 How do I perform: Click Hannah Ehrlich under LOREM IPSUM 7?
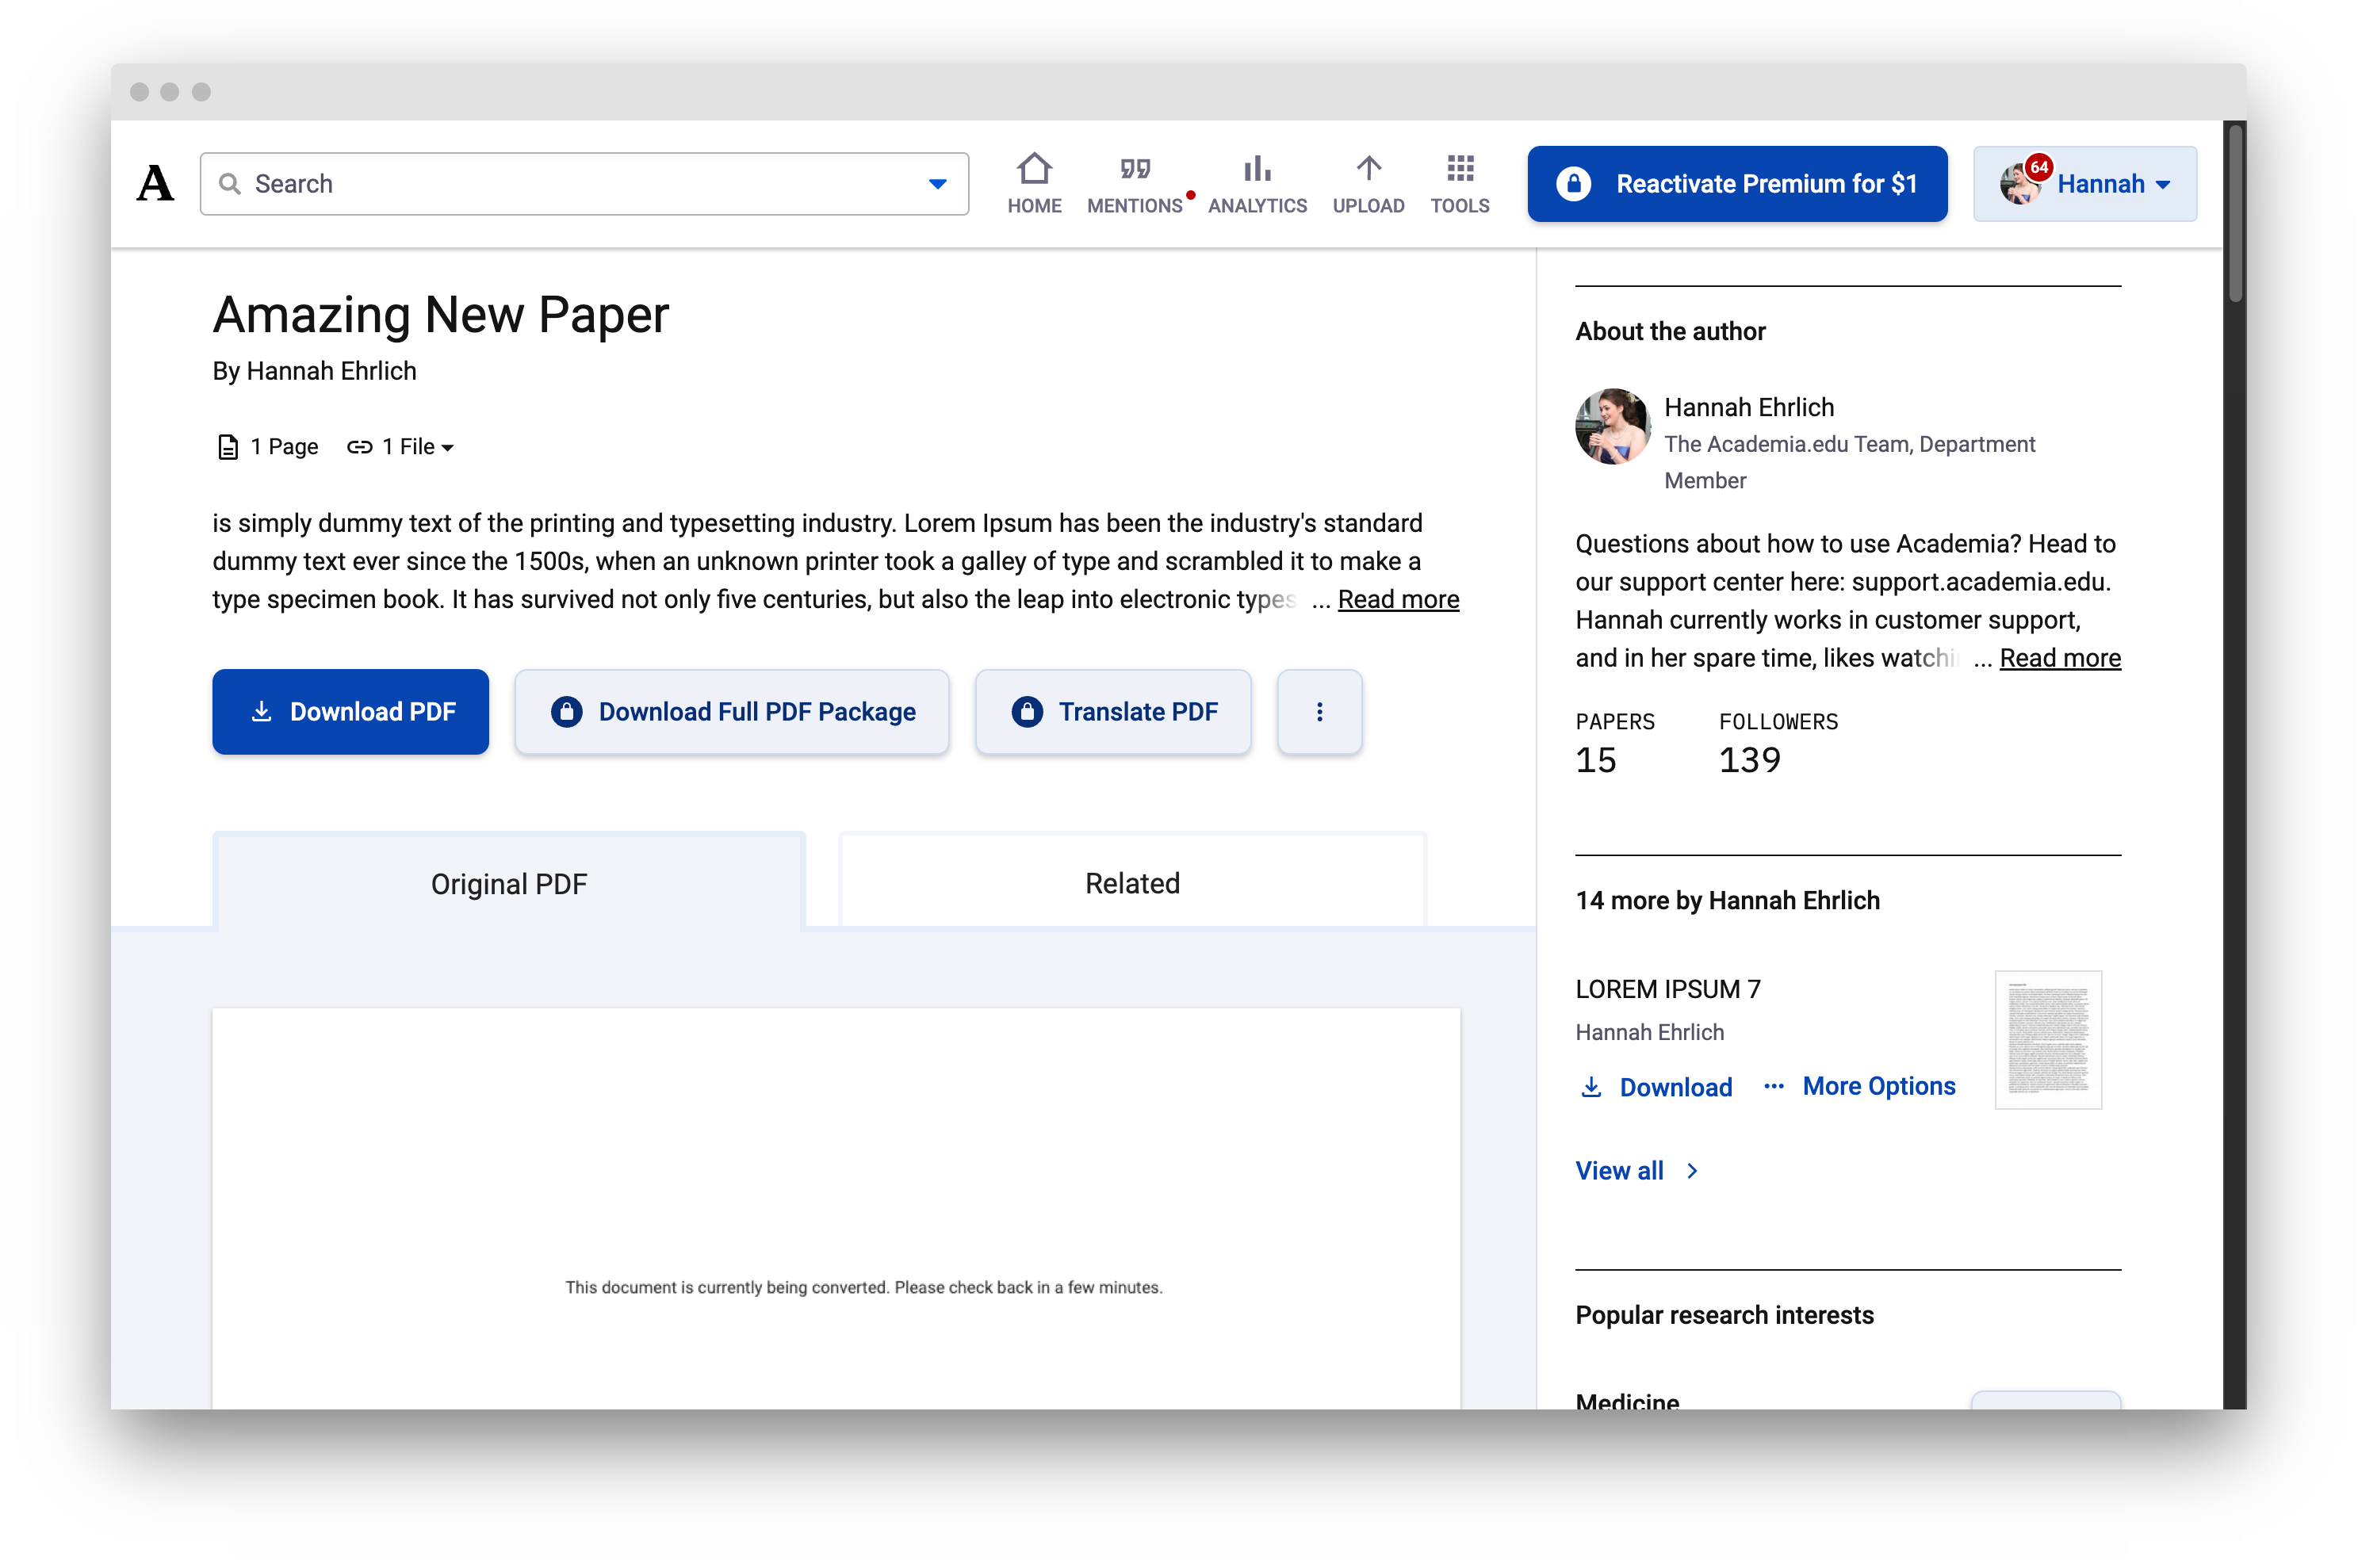point(1649,1032)
